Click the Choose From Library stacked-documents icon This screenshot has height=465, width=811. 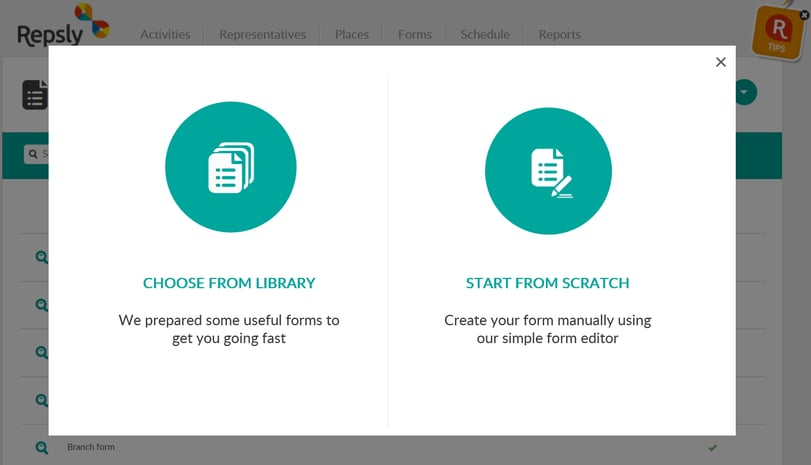click(231, 167)
